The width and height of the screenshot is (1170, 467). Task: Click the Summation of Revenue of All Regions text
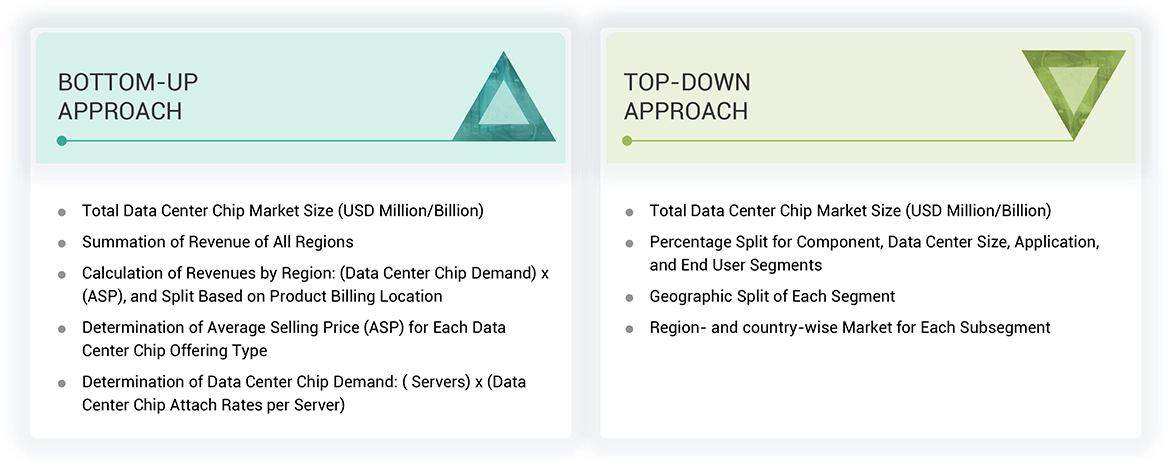click(217, 242)
